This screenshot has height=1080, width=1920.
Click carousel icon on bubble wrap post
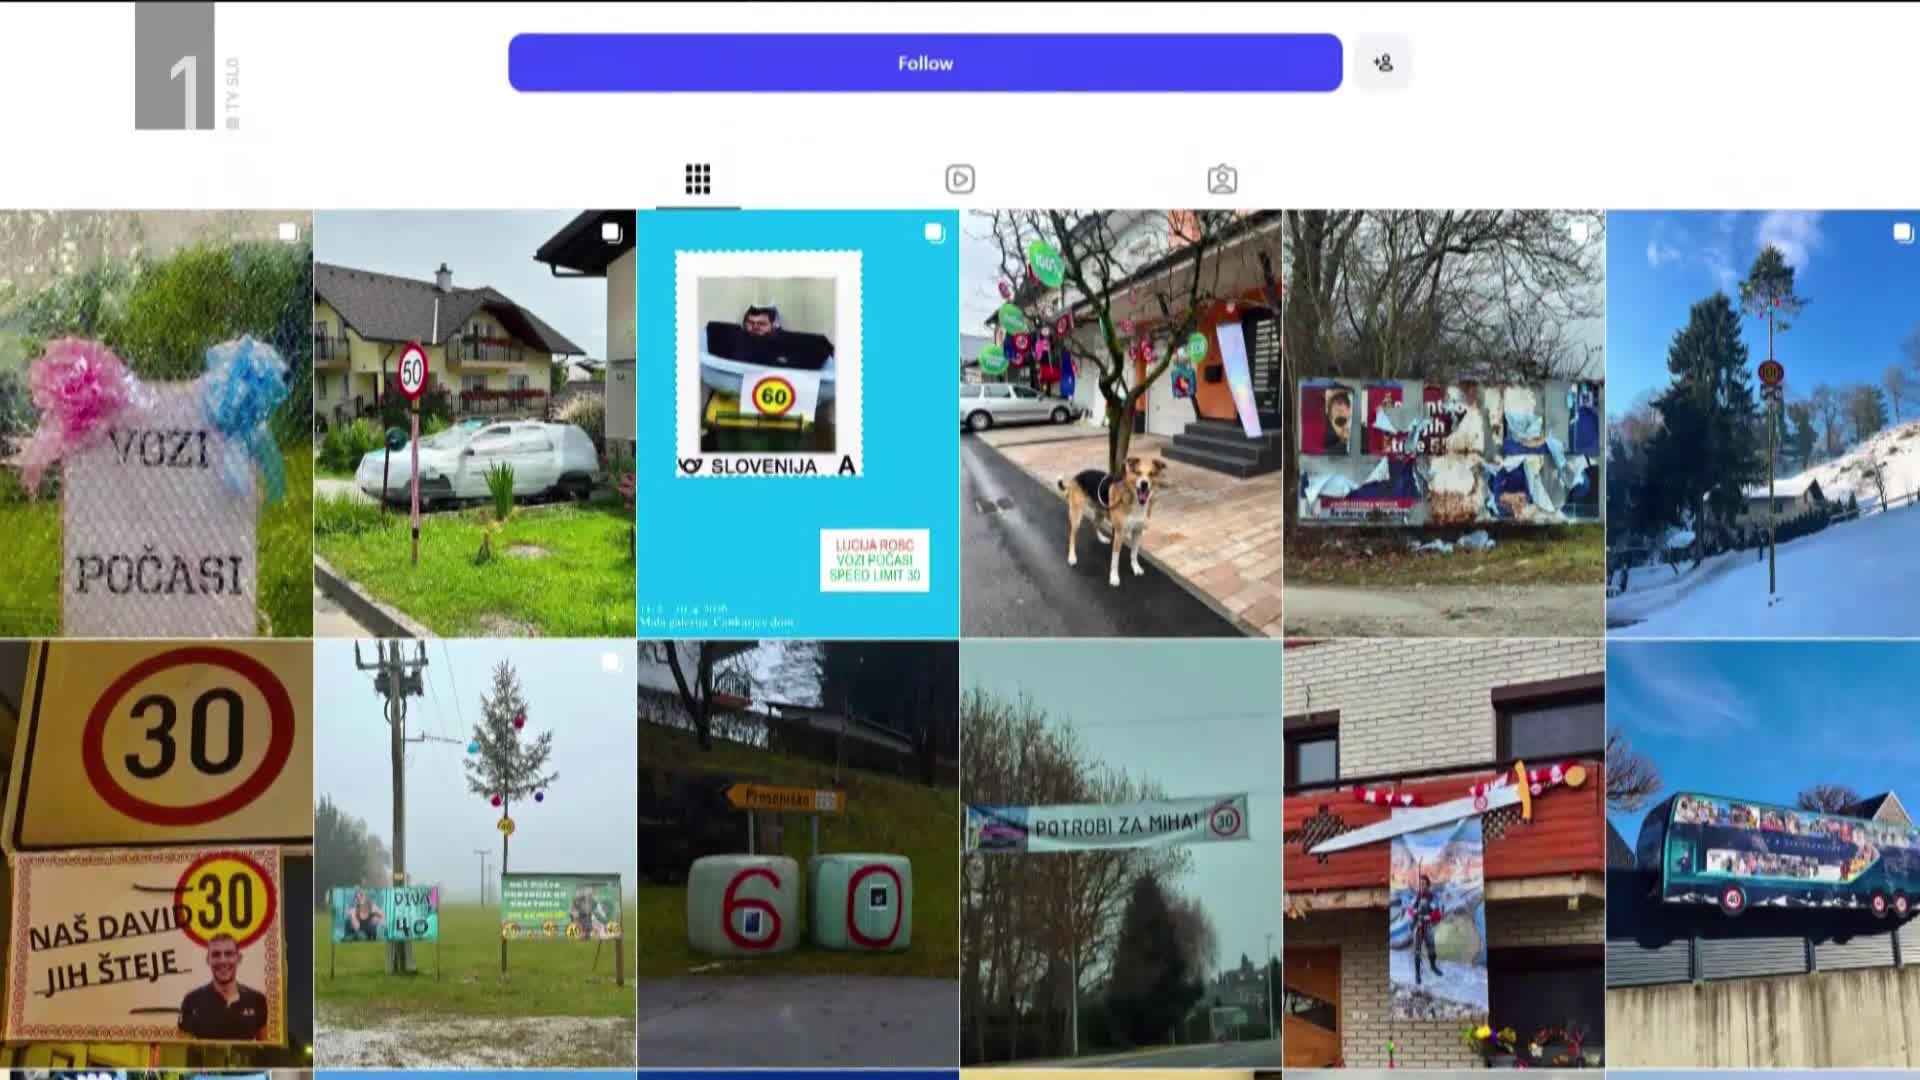pos(288,233)
